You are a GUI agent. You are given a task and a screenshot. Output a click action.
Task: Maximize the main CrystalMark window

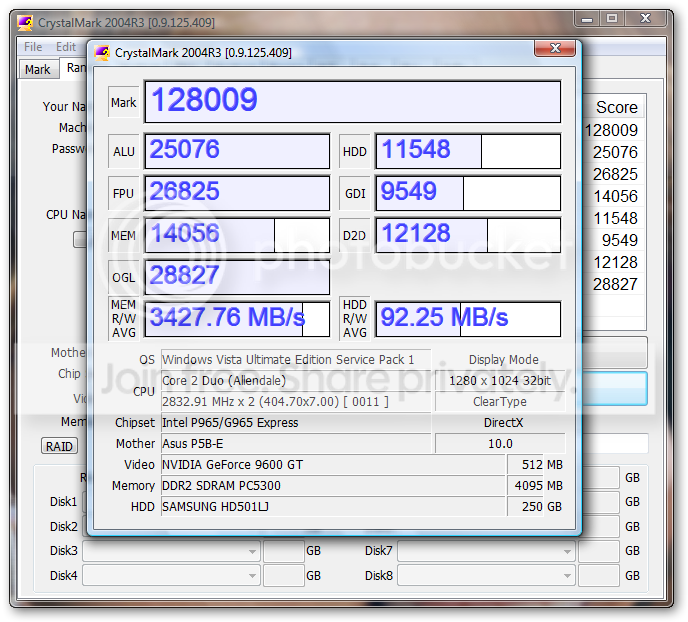tap(612, 19)
